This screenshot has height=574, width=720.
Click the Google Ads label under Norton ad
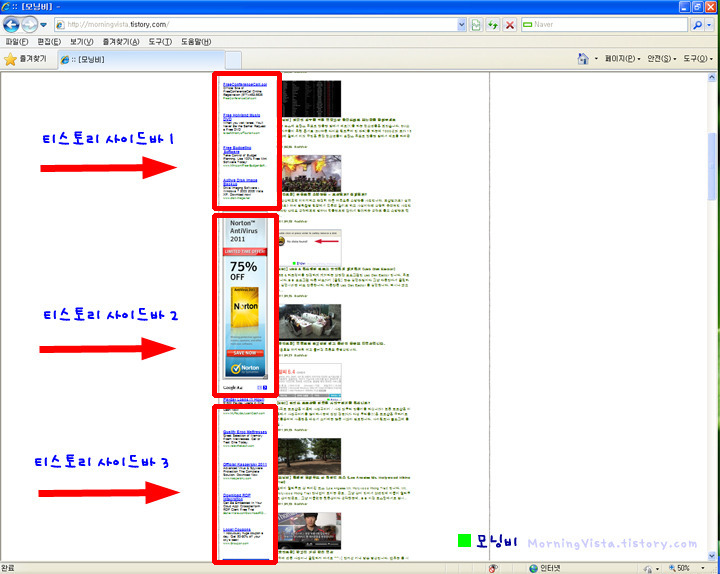232,388
